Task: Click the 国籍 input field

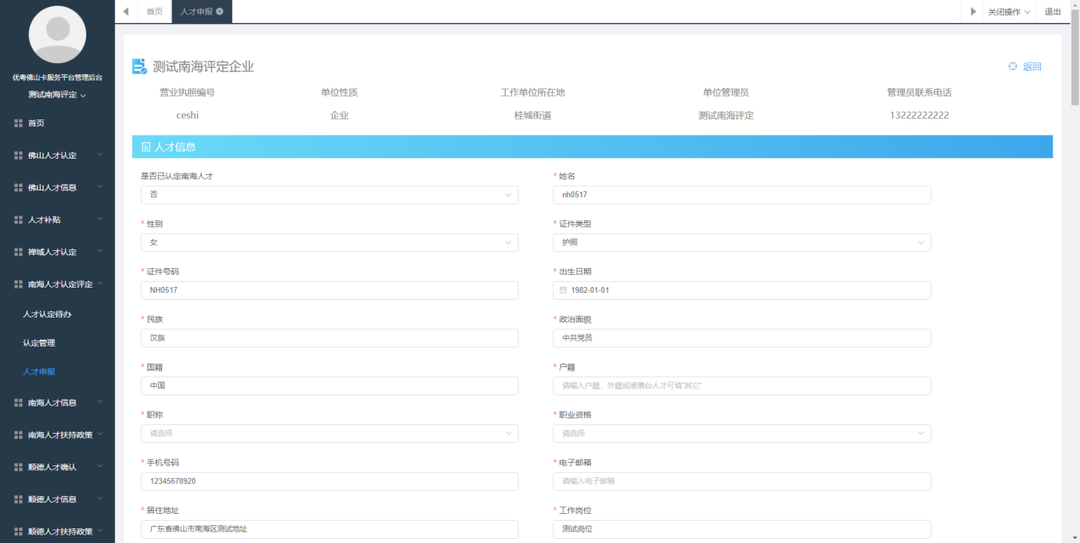Action: pyautogui.click(x=329, y=386)
